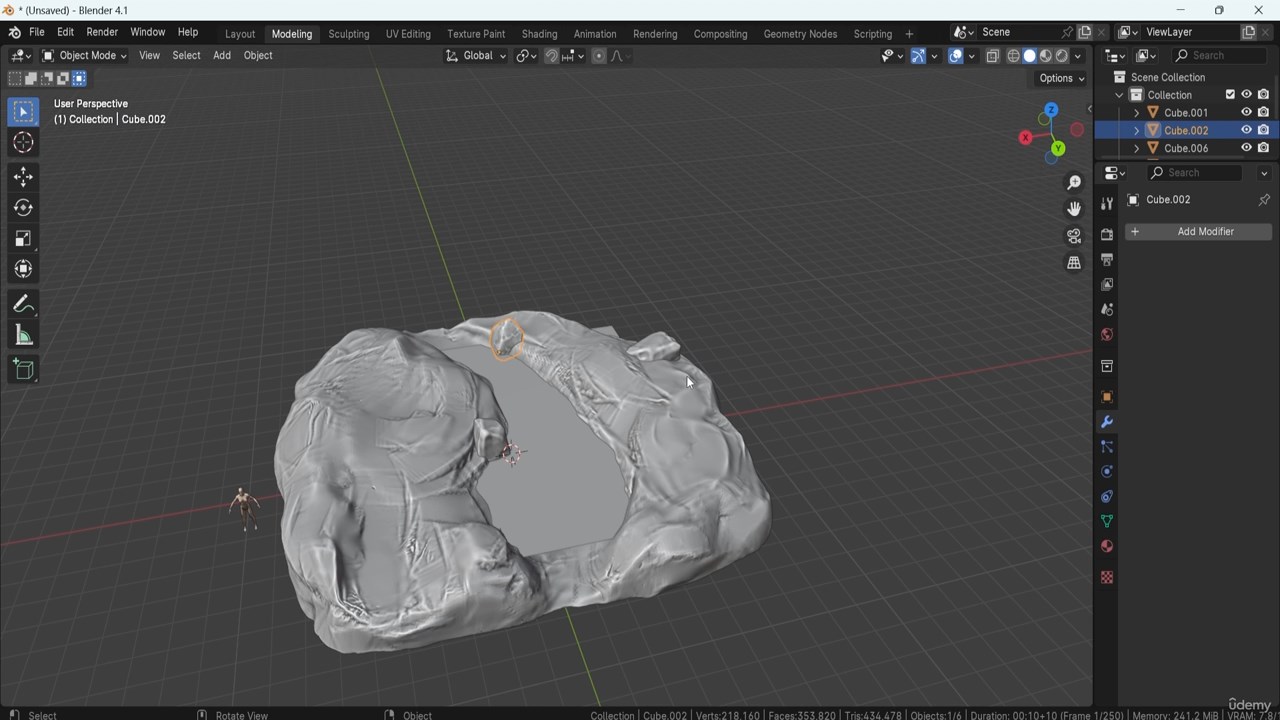This screenshot has height=720, width=1280.
Task: Switch to the Shading workspace tab
Action: coord(539,34)
